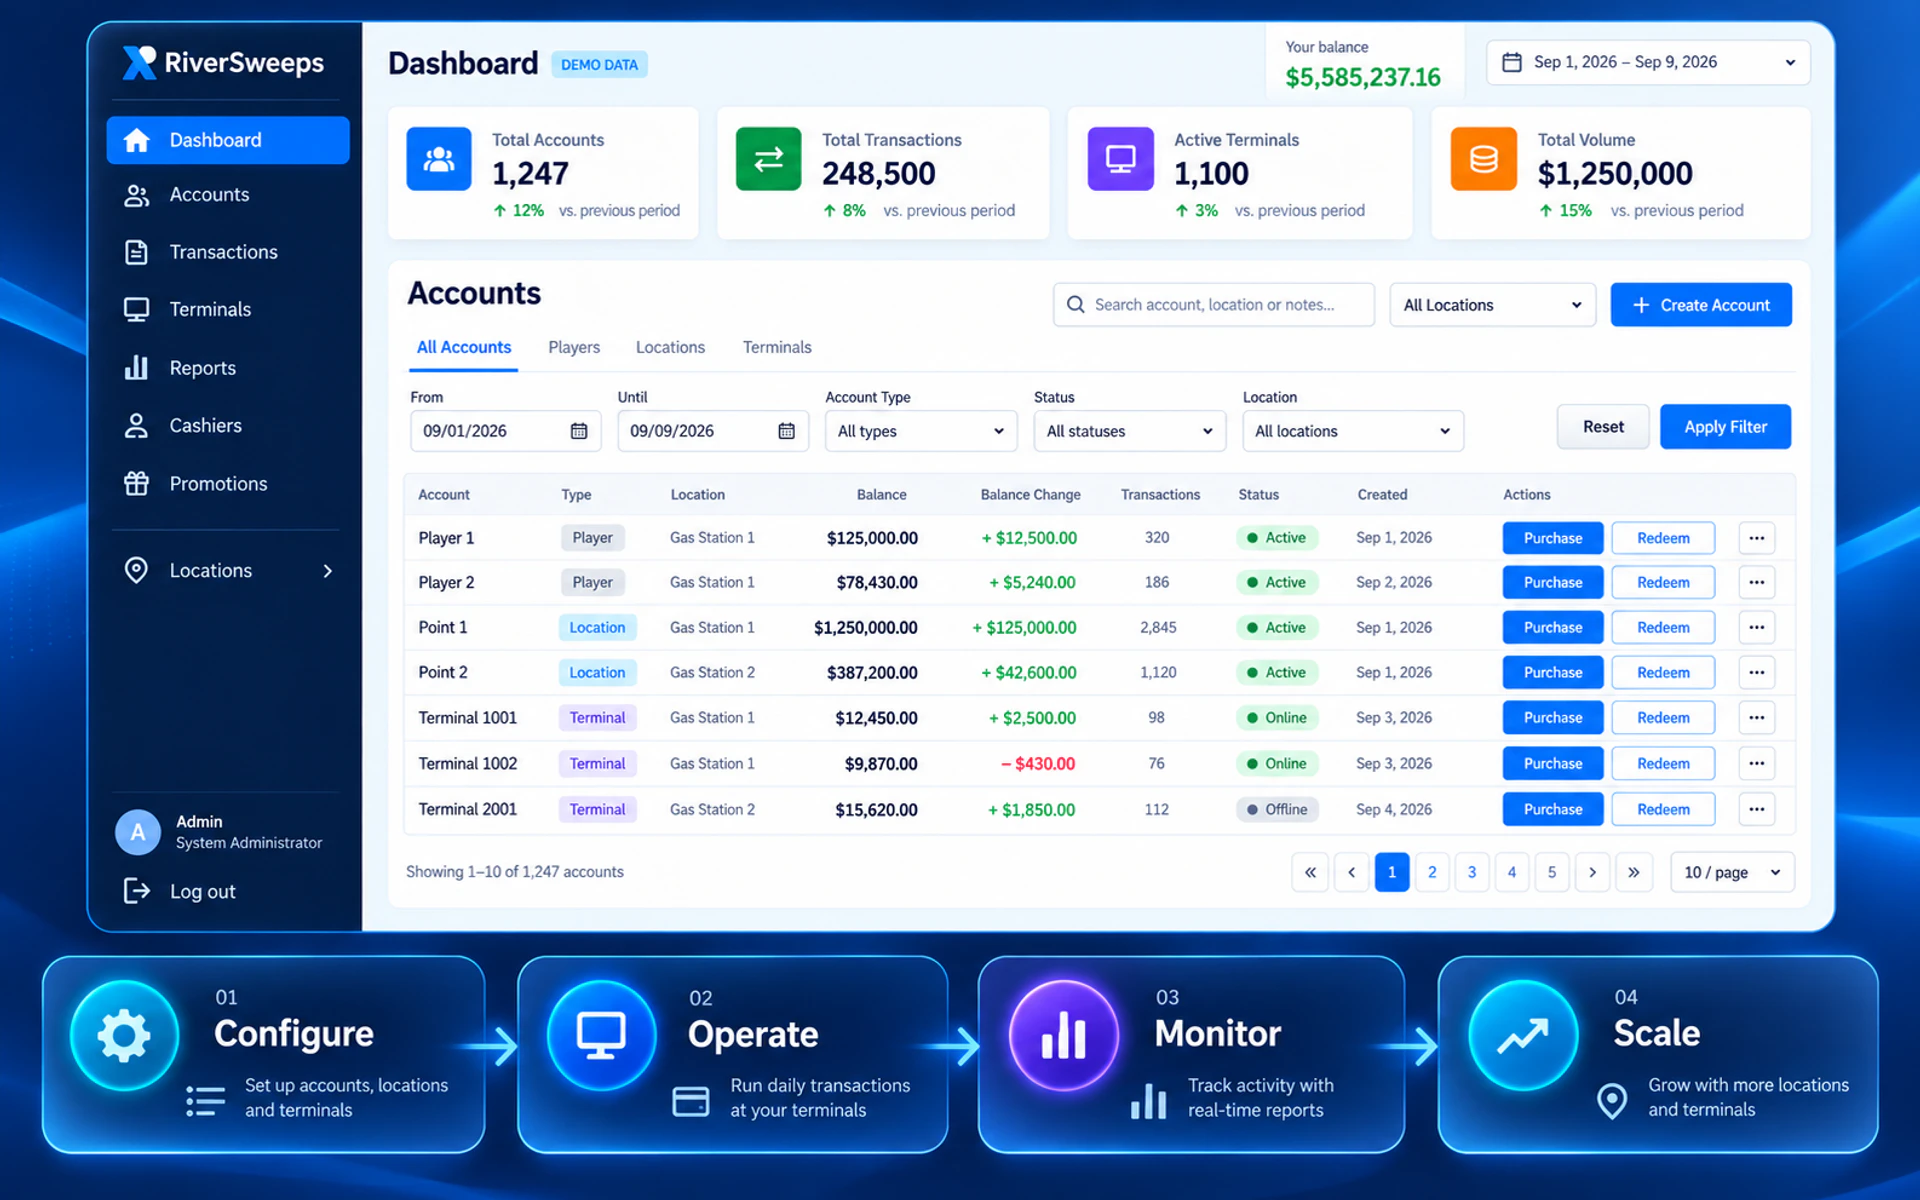
Task: Open more actions for Terminal 2001
Action: [x=1757, y=809]
